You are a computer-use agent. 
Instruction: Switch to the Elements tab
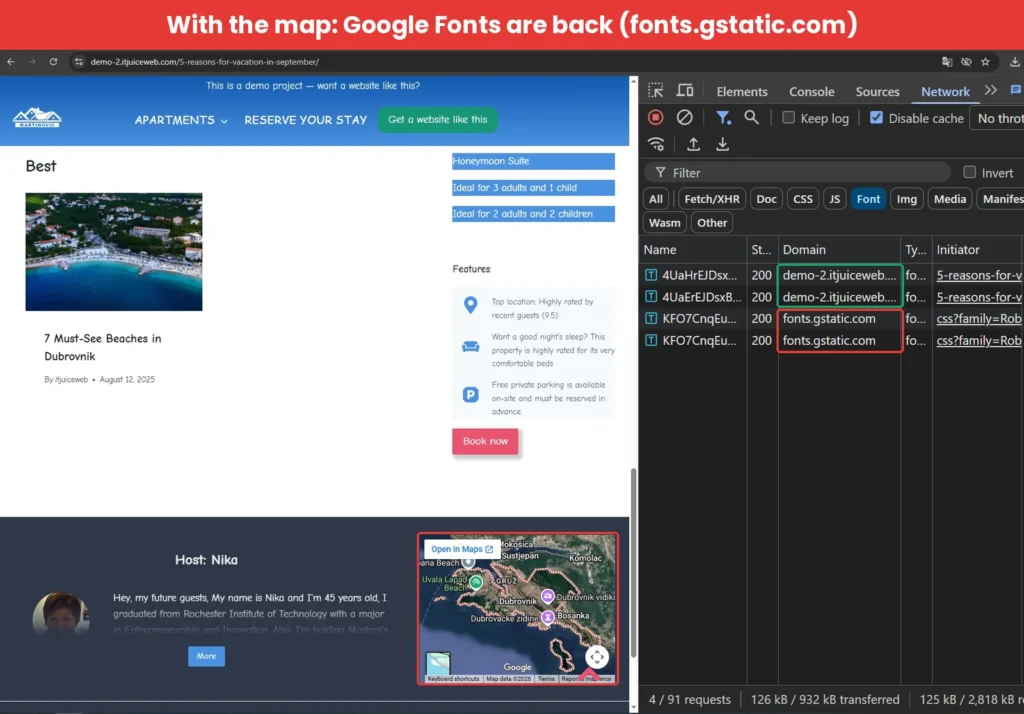click(x=742, y=91)
